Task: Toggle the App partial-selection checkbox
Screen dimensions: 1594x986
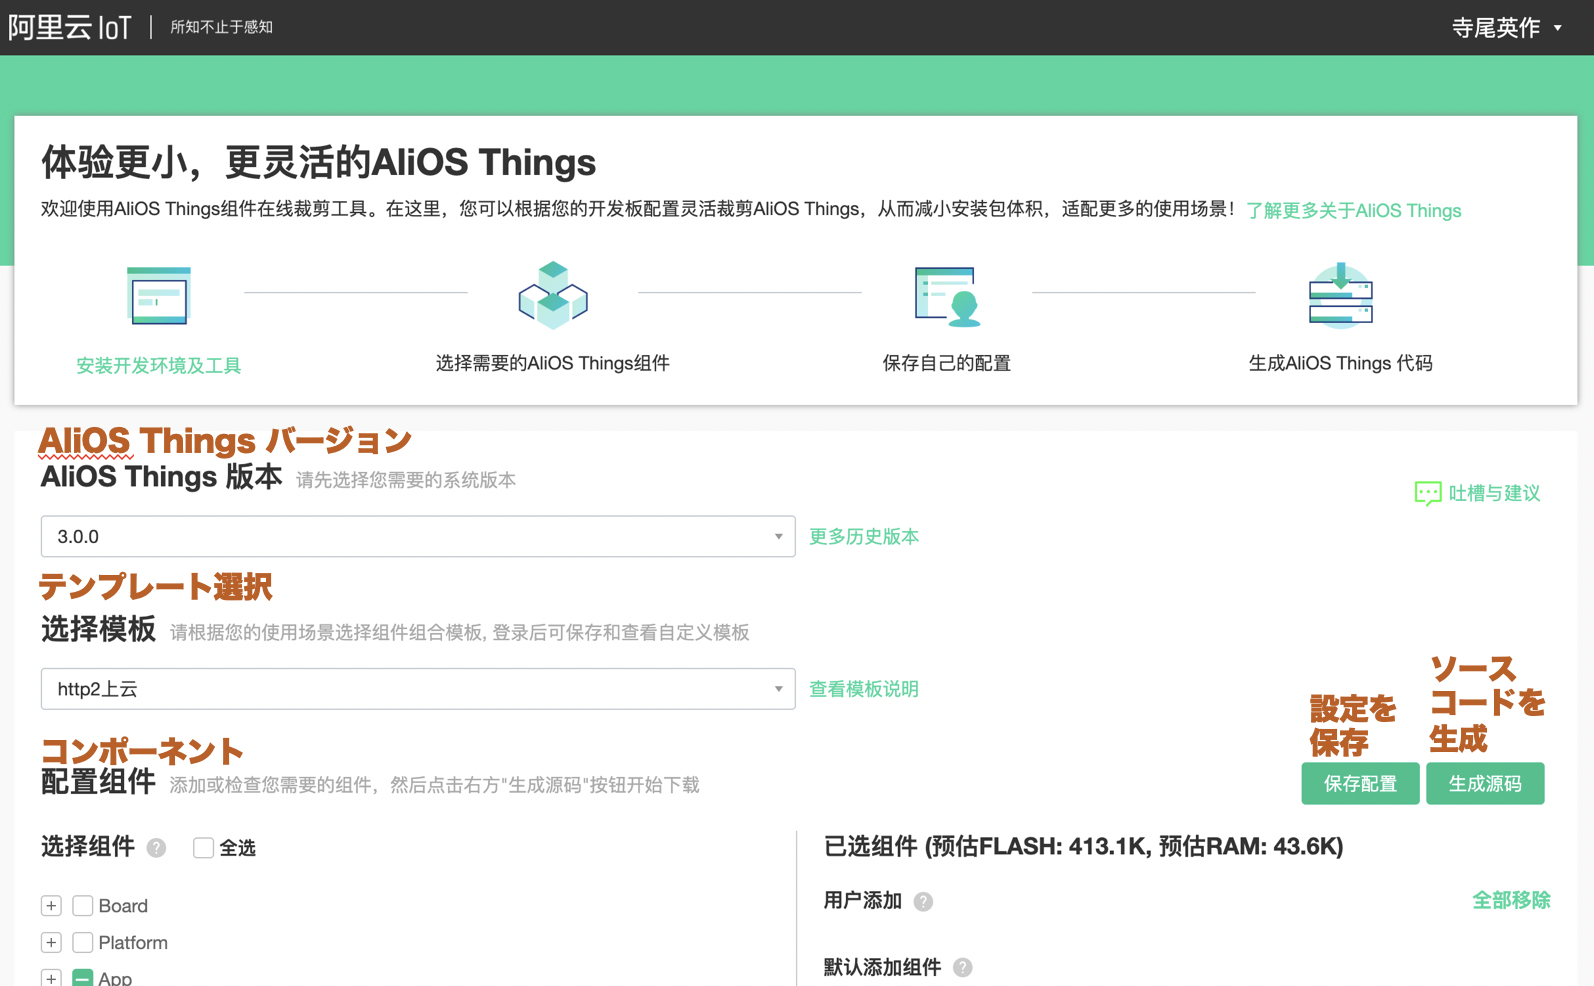Action: coord(83,978)
